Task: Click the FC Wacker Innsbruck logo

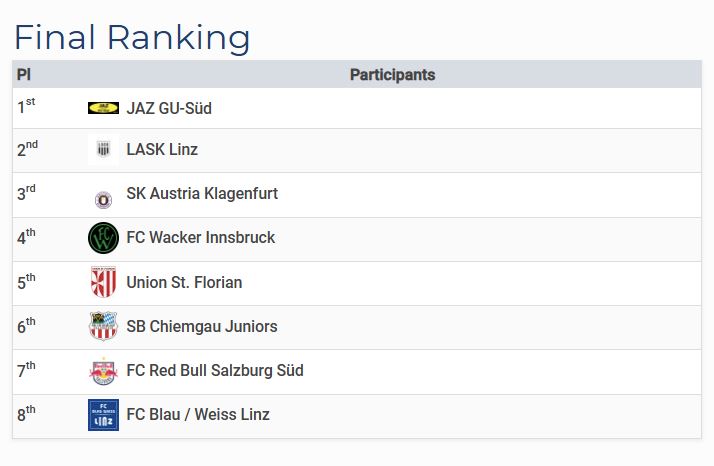Action: (103, 238)
